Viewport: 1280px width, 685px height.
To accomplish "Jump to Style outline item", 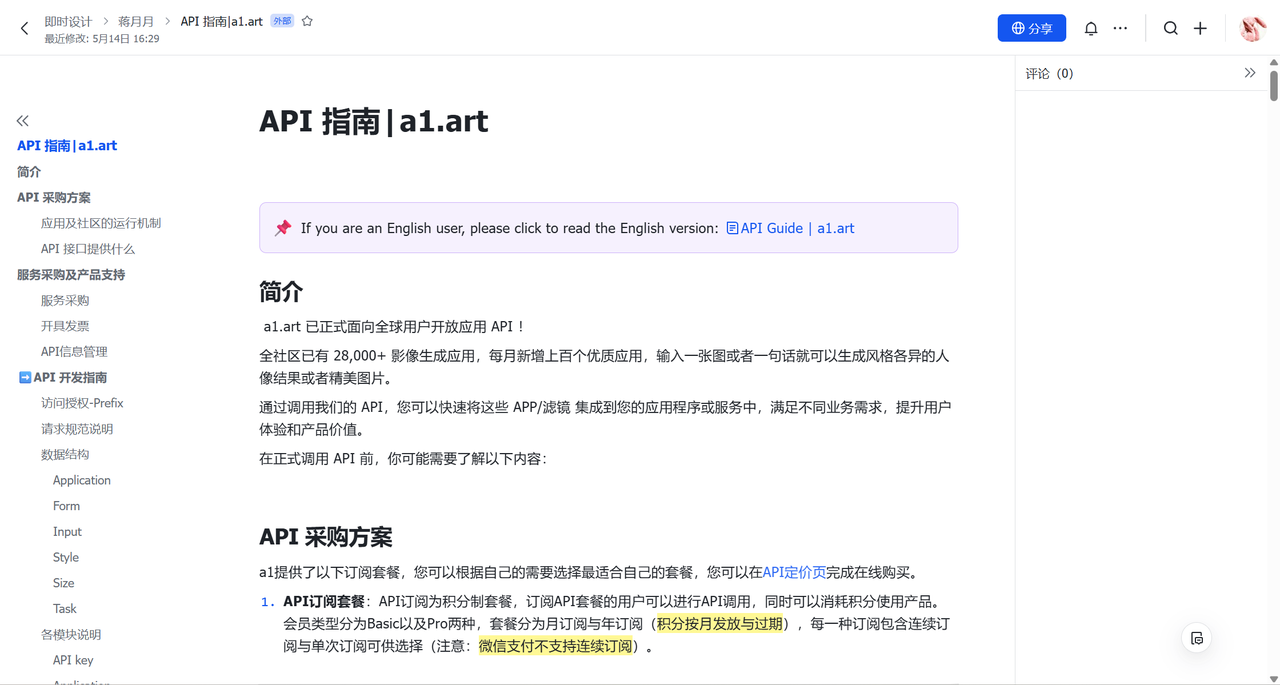I will click(x=66, y=557).
